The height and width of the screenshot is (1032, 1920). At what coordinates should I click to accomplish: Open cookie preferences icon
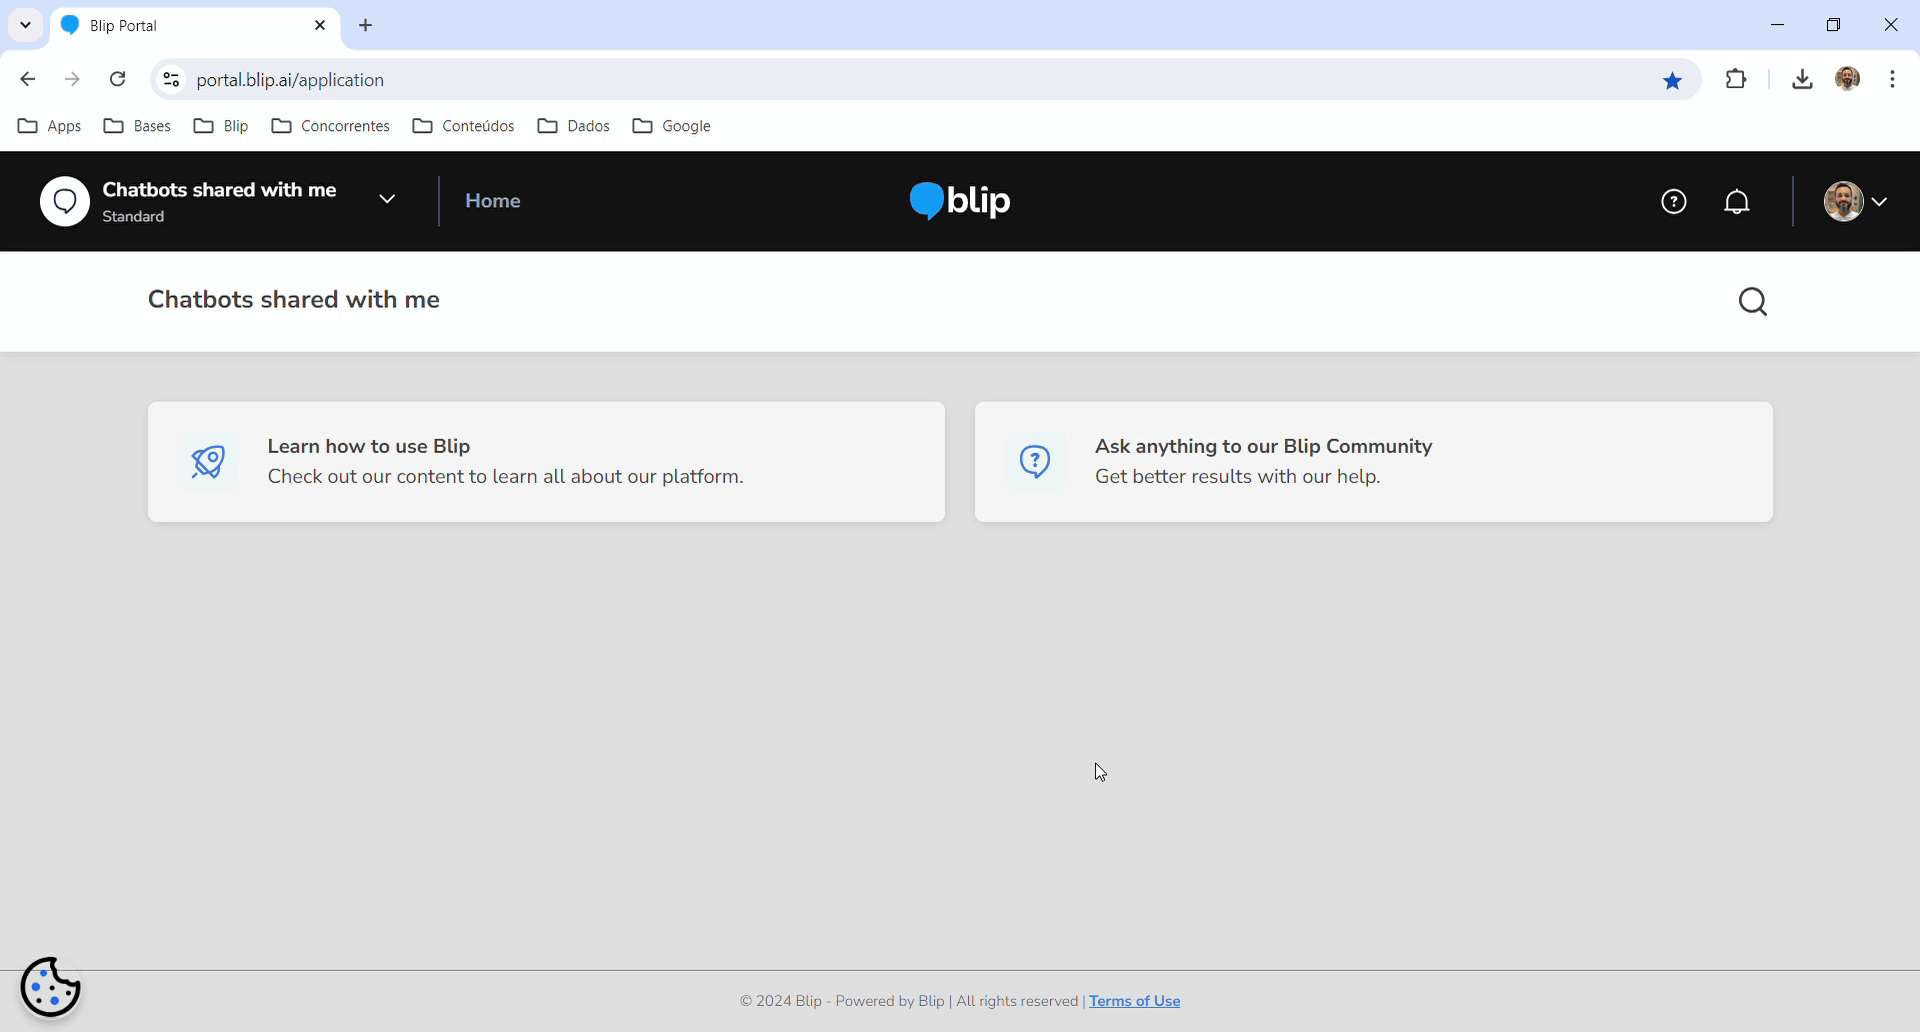coord(50,987)
